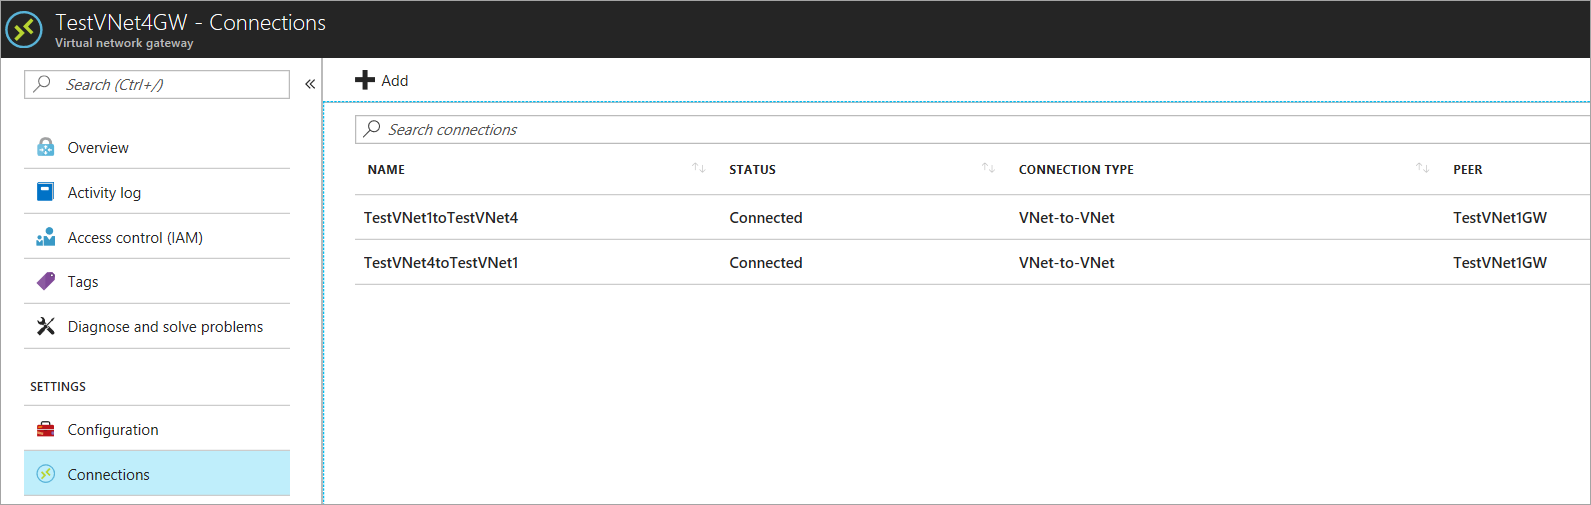The width and height of the screenshot is (1591, 505).
Task: Click the TestVNet4GW - Connections title
Action: coord(191,22)
